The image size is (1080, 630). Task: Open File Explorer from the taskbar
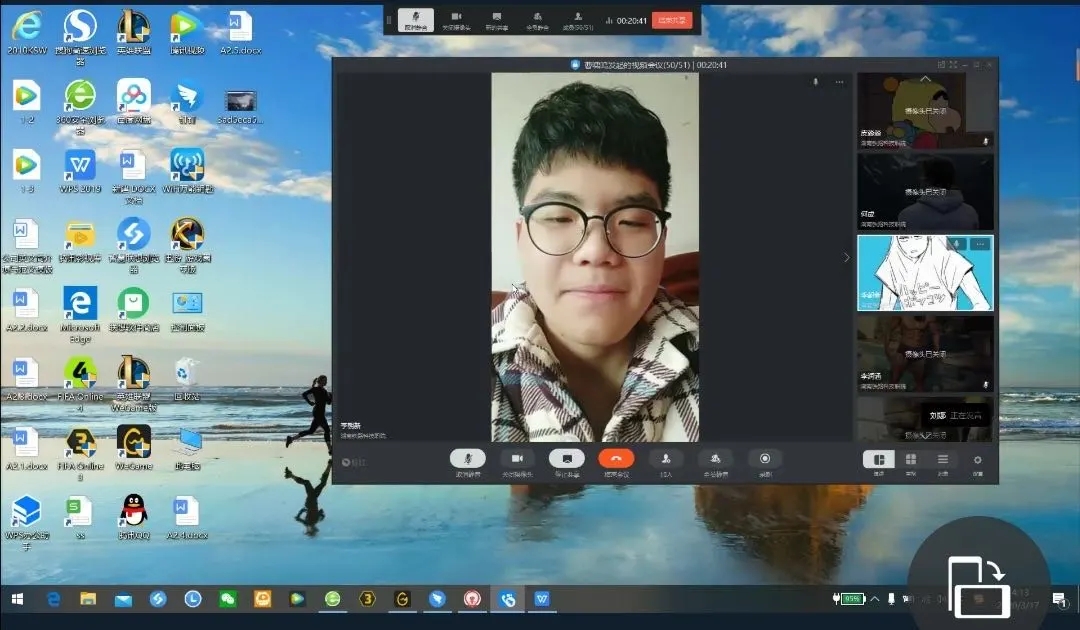tap(88, 599)
